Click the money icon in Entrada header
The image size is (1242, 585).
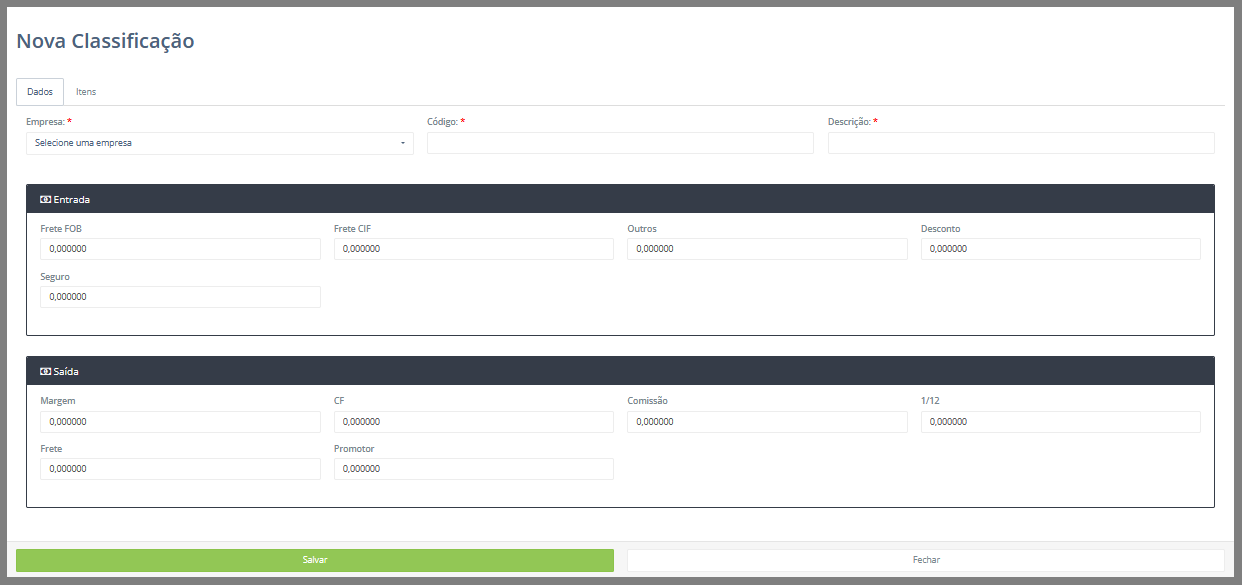click(x=45, y=200)
